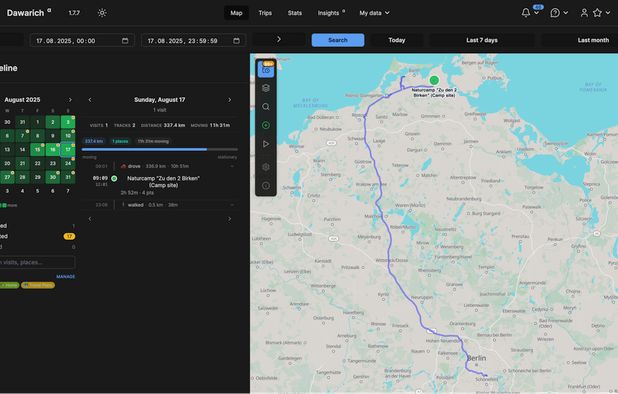Select August 16 in calendar
This screenshot has width=618, height=394.
point(52,149)
